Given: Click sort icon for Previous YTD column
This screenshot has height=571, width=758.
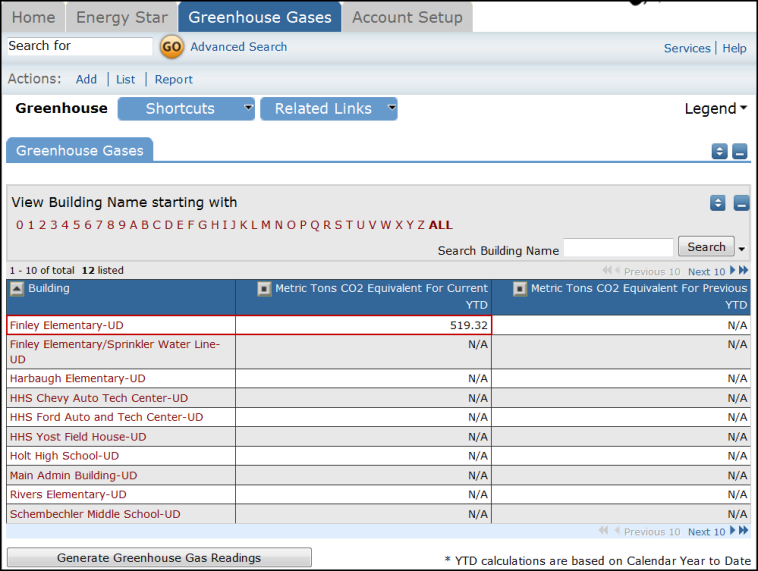Looking at the screenshot, I should [520, 289].
